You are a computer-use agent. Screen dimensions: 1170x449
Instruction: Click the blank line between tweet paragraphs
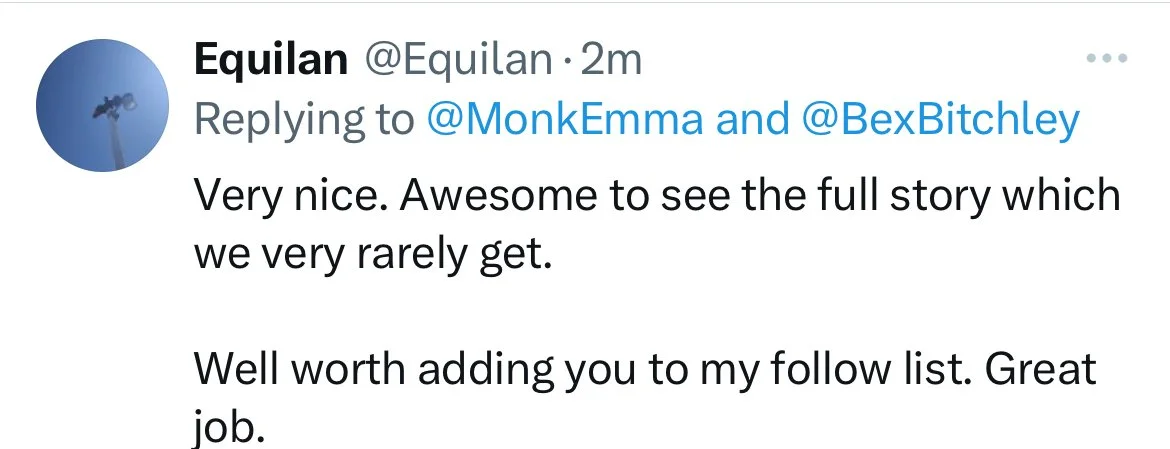[x=600, y=311]
